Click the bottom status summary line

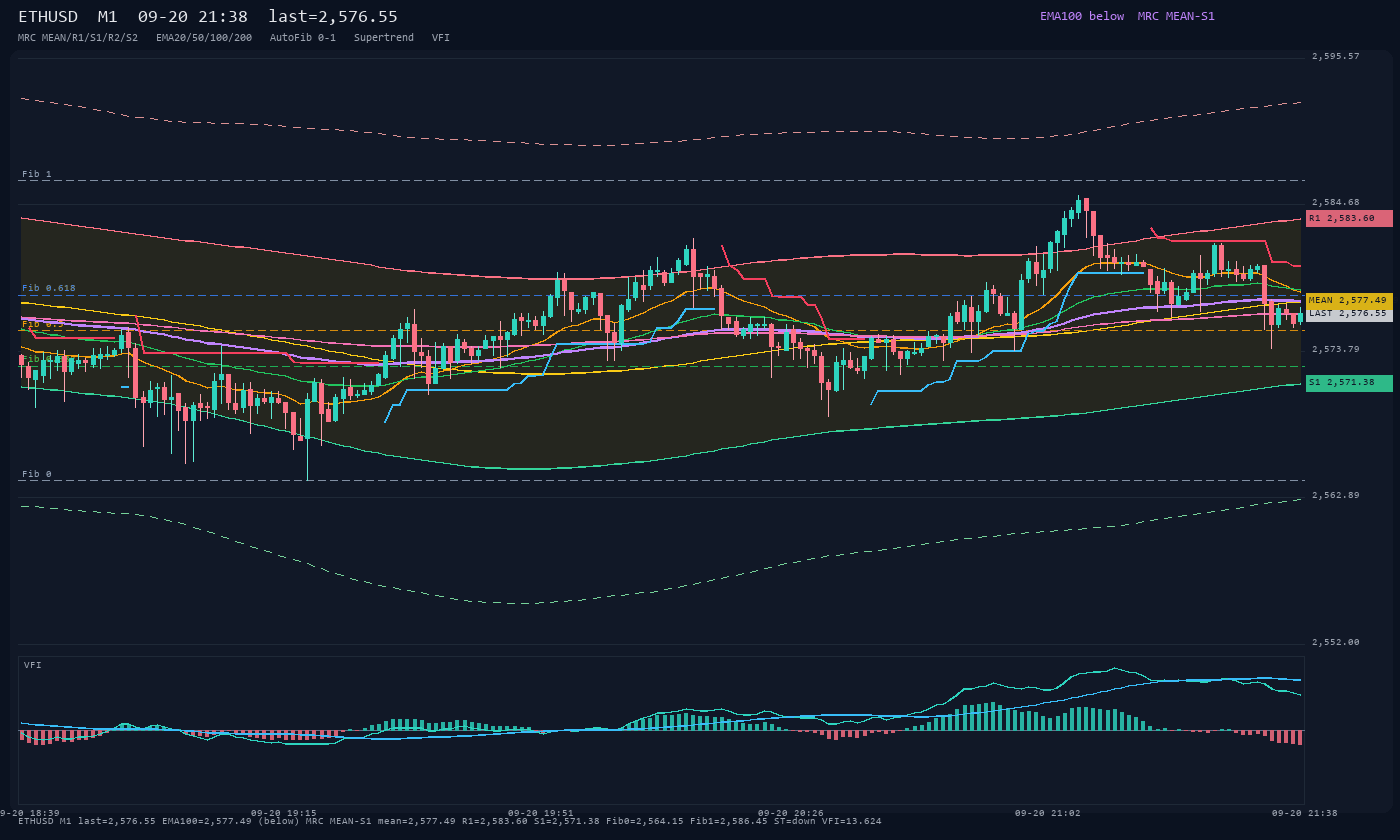(450, 821)
